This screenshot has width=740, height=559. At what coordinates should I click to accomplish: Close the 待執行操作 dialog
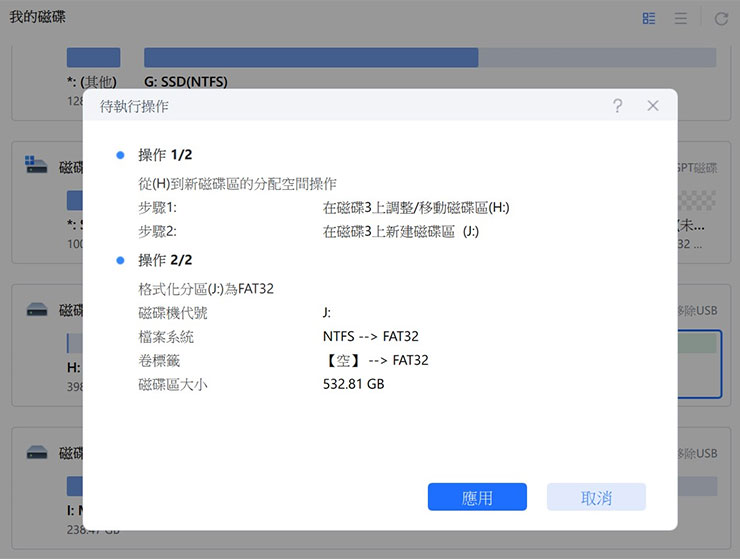(652, 105)
